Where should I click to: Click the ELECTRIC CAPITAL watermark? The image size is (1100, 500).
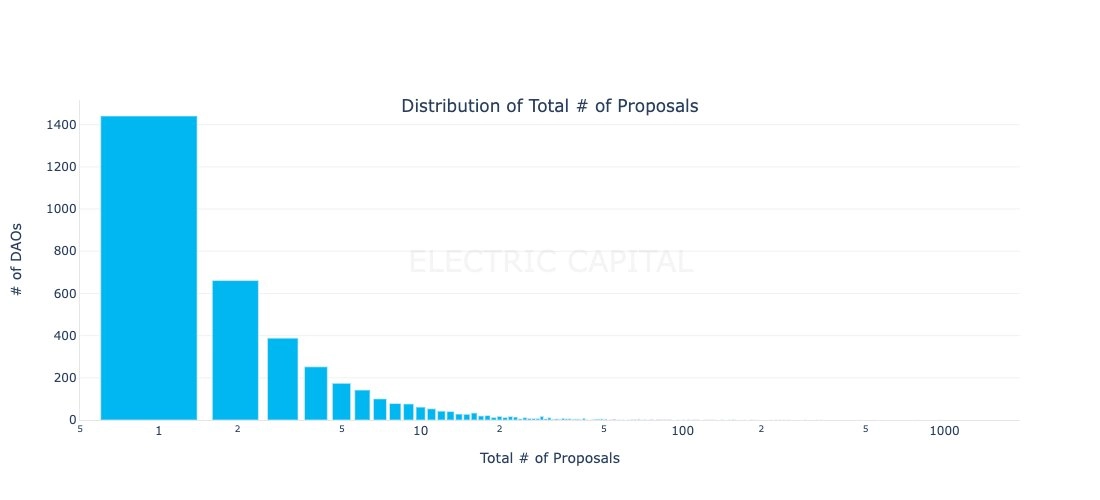[x=551, y=262]
